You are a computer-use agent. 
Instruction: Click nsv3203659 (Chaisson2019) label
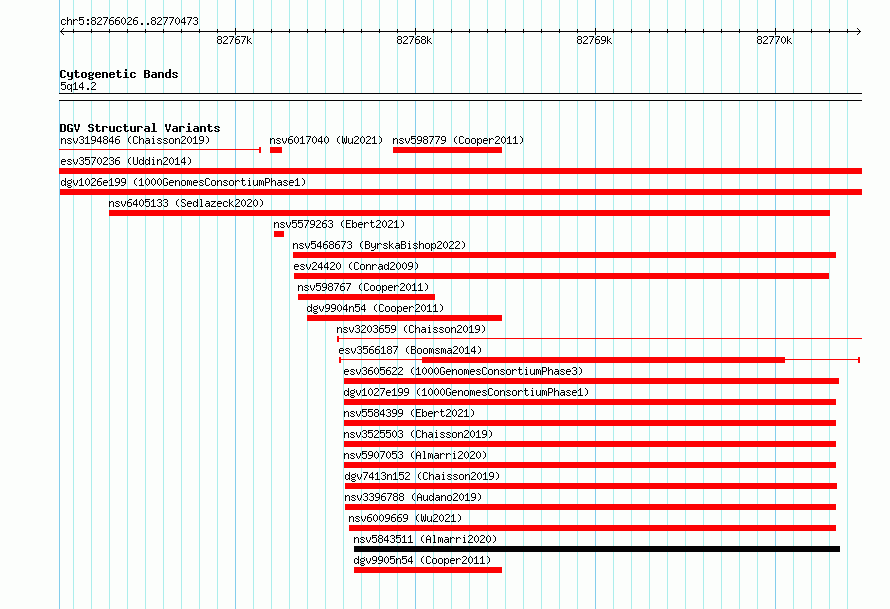(x=411, y=329)
